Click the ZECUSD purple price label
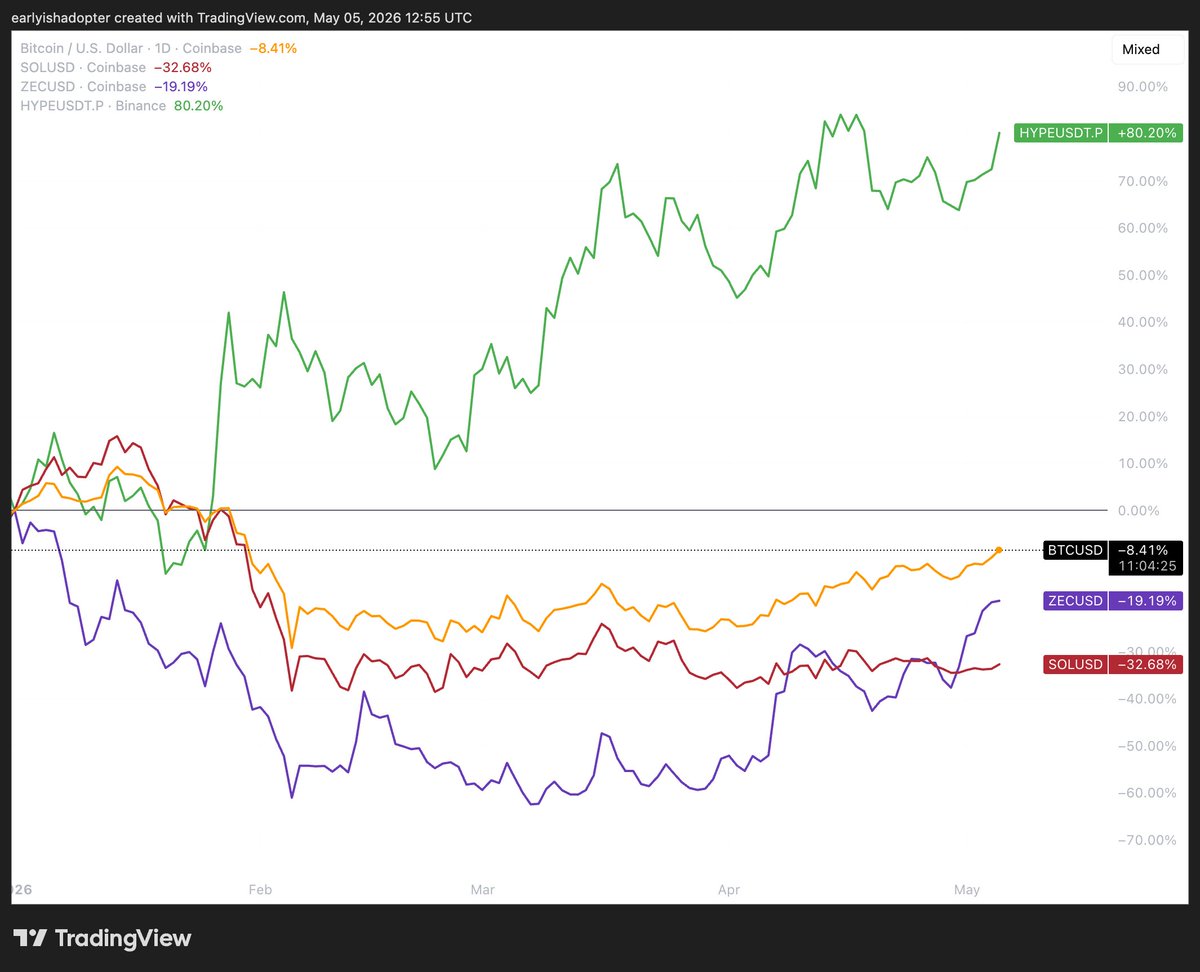The height and width of the screenshot is (972, 1200). (x=1076, y=601)
